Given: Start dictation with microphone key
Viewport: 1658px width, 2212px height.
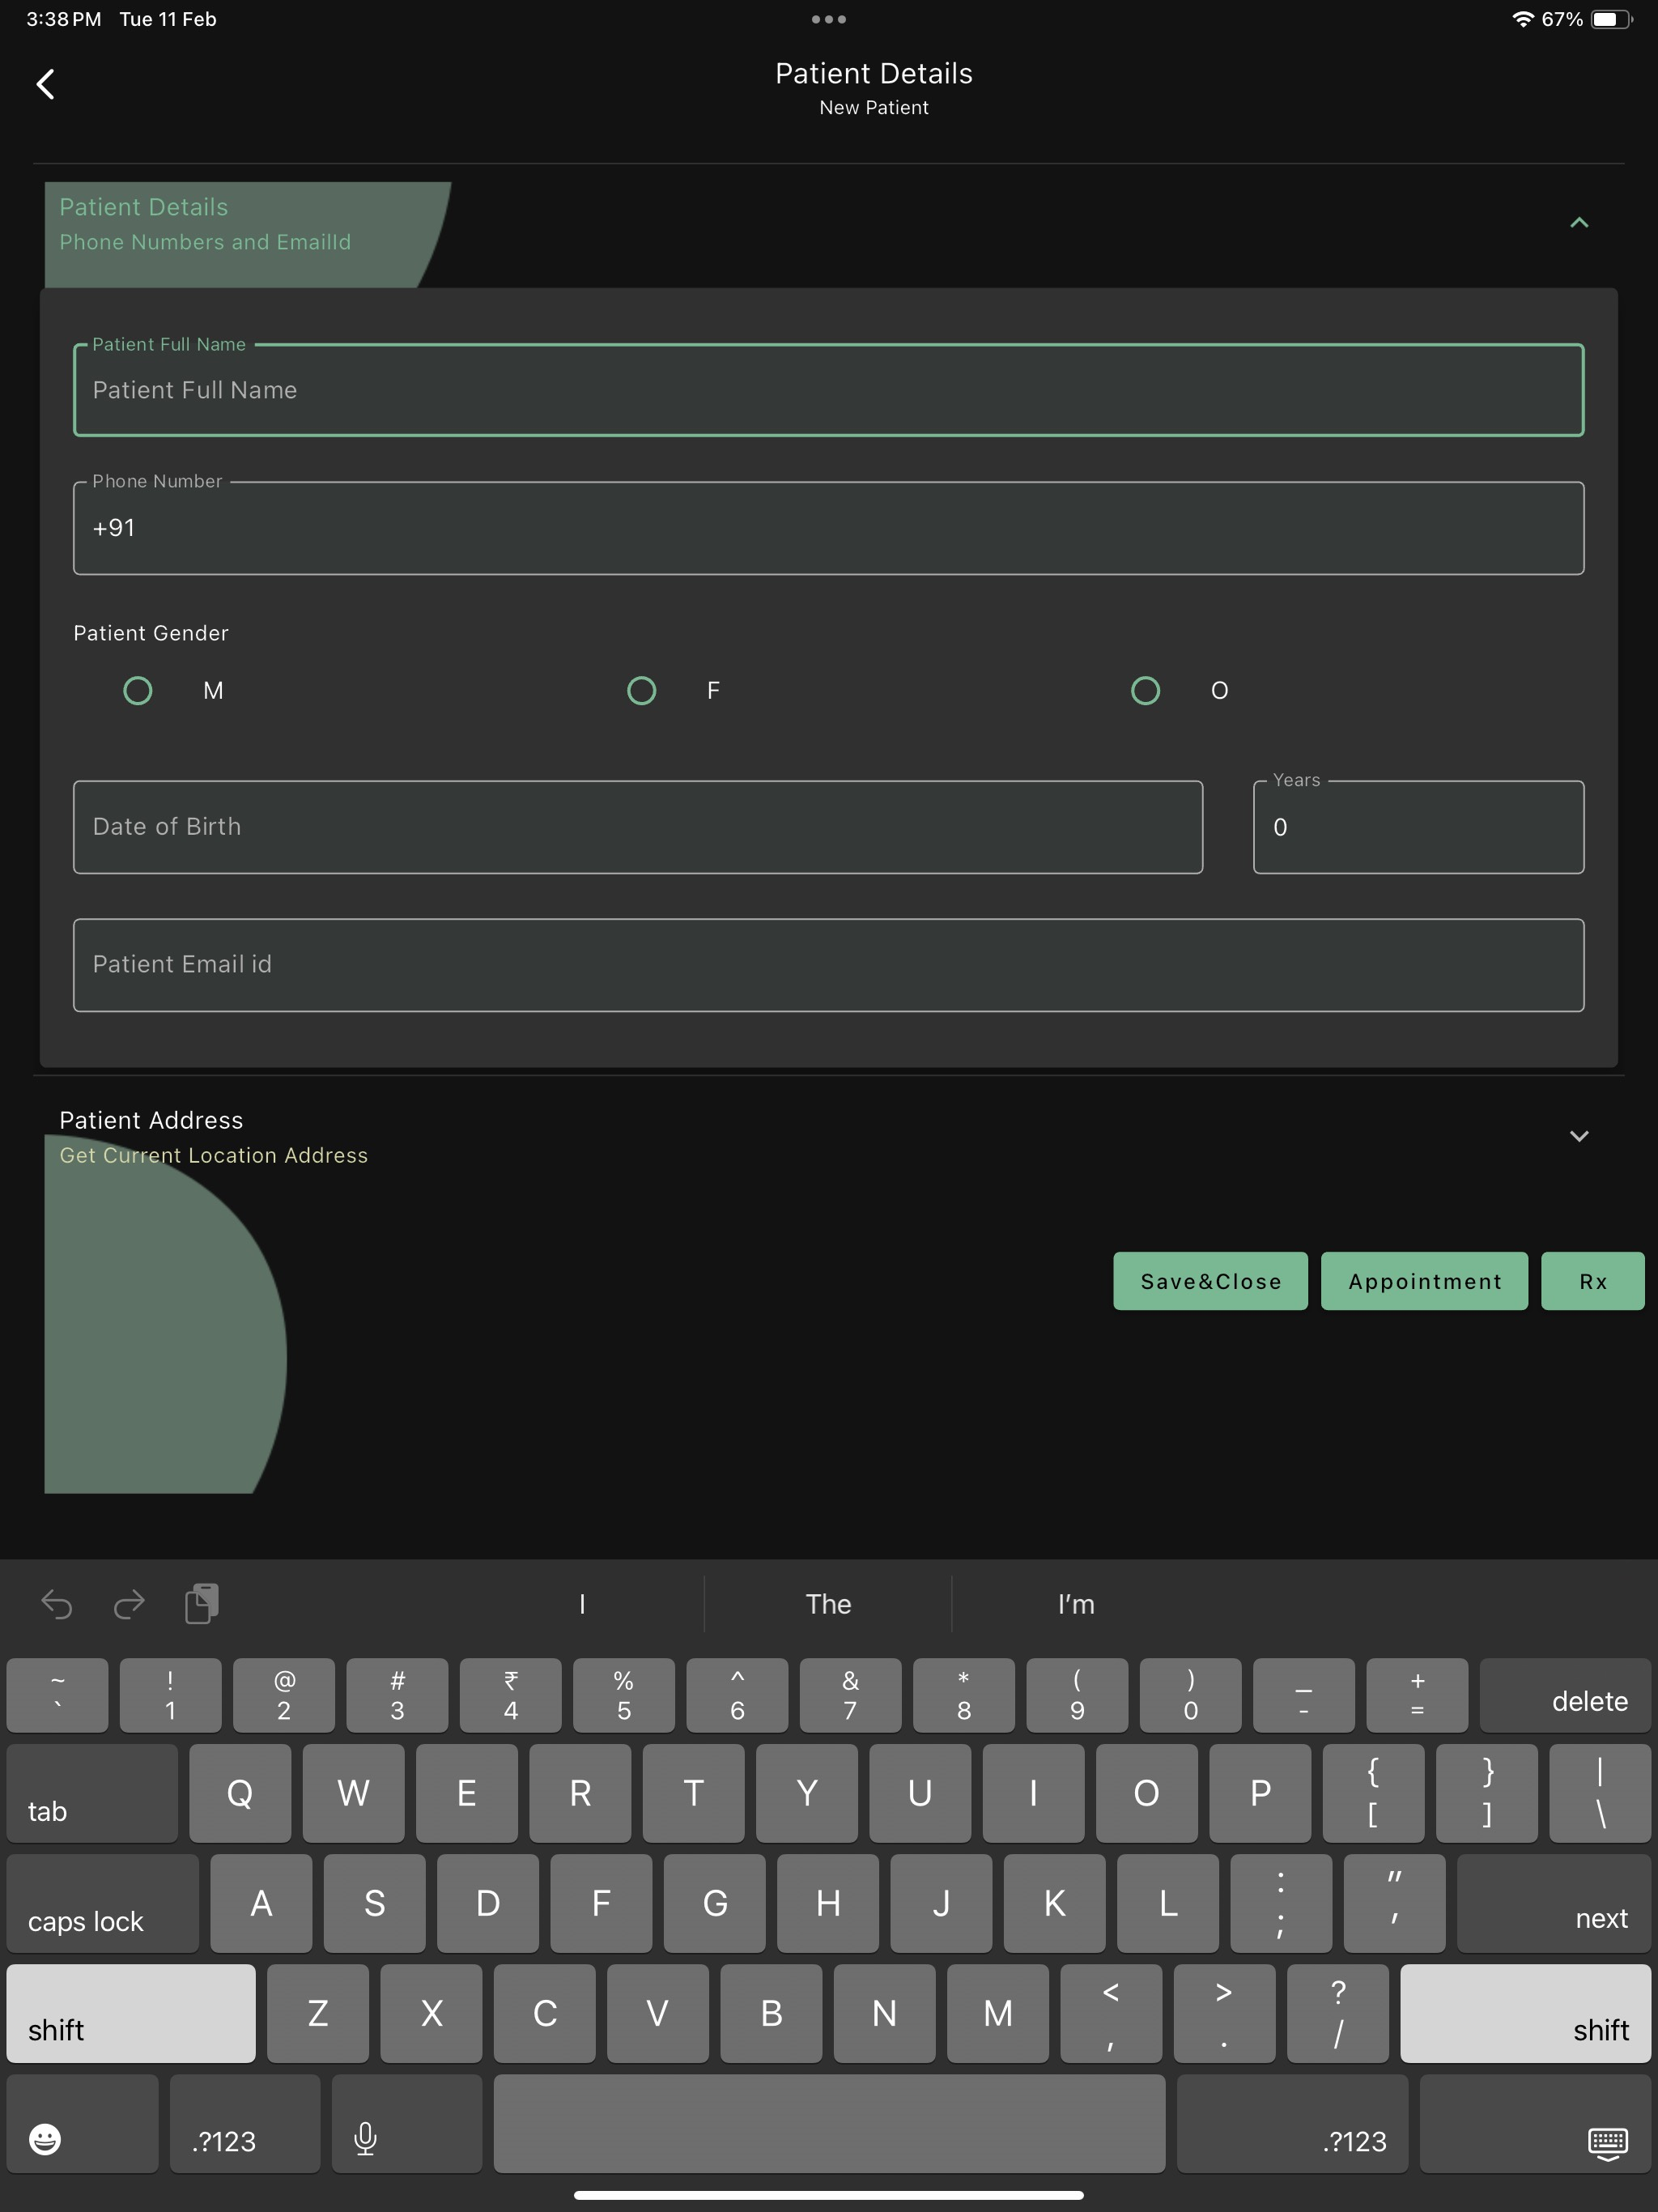Looking at the screenshot, I should 406,2124.
